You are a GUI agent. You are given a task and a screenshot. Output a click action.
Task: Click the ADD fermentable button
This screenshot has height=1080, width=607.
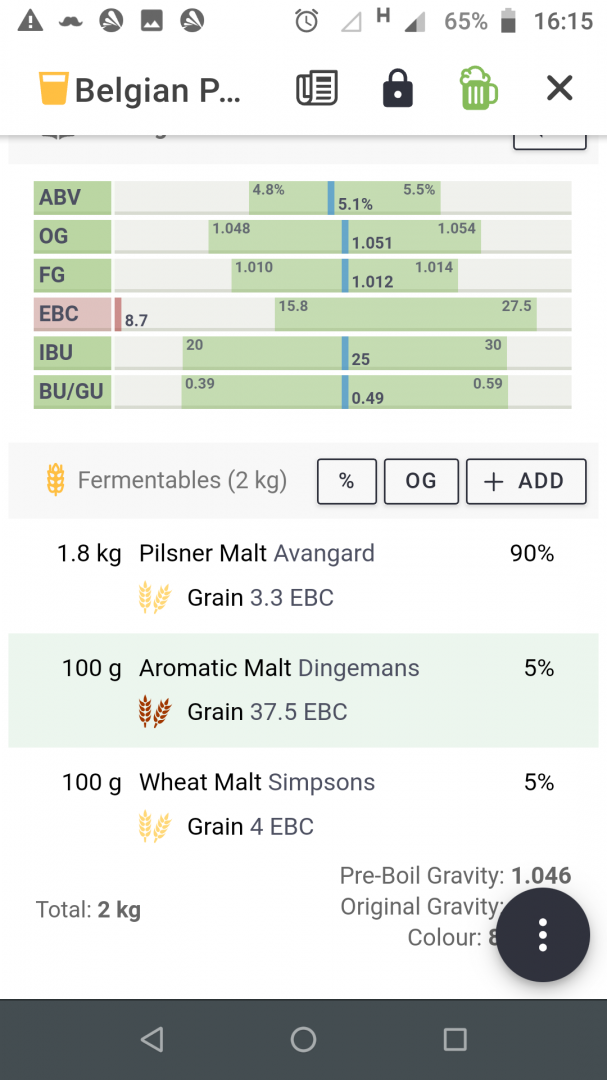pyautogui.click(x=526, y=481)
